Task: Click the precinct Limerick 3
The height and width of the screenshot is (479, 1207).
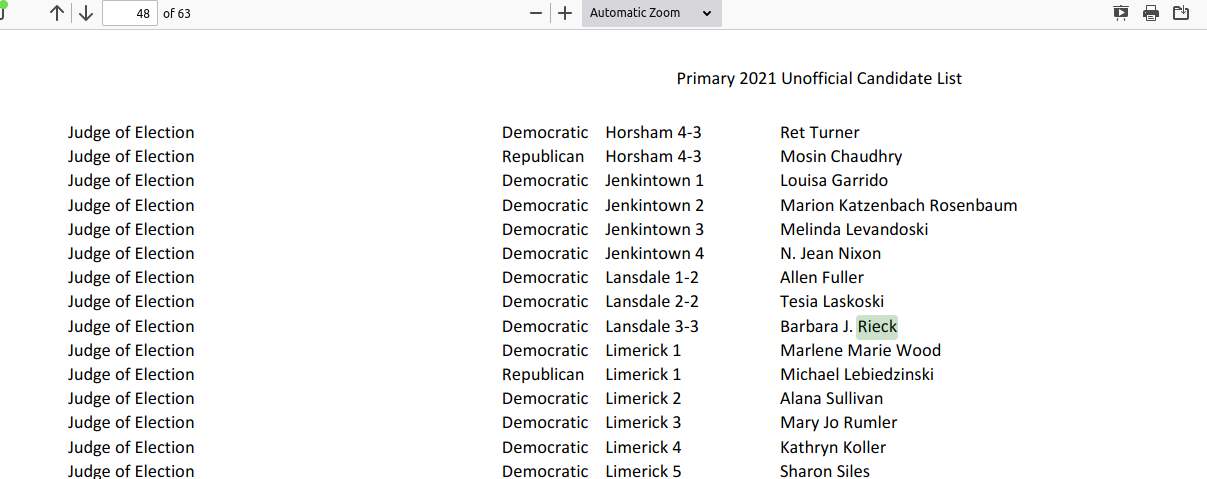Action: click(643, 423)
